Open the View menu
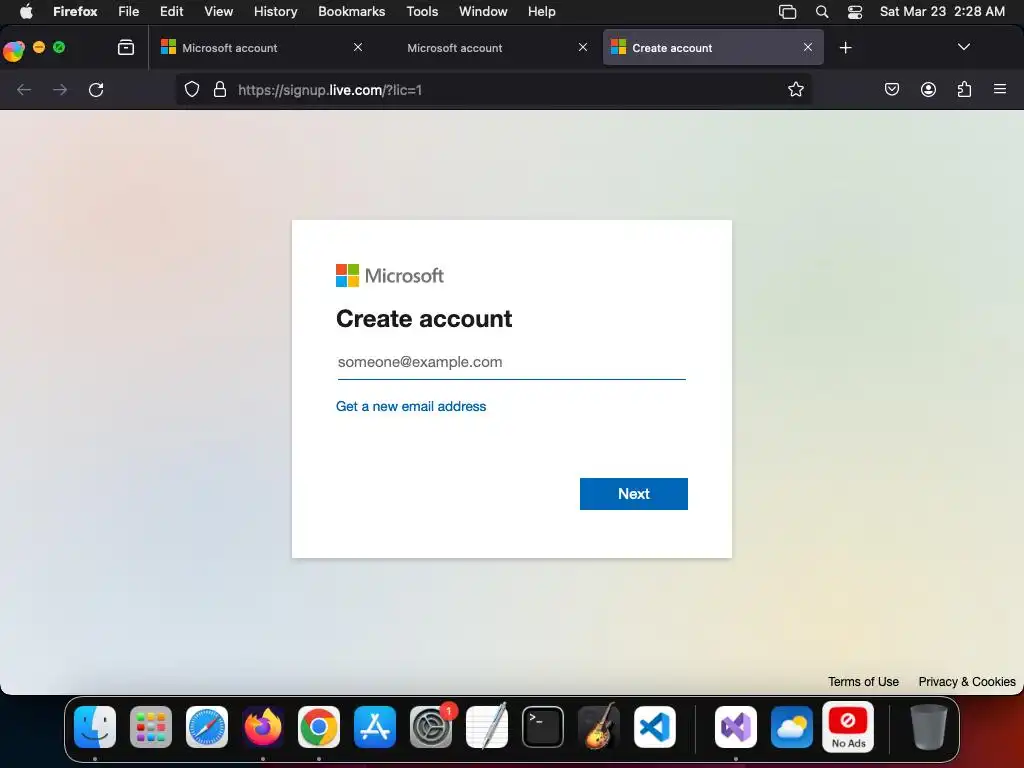Viewport: 1024px width, 768px height. pos(218,11)
